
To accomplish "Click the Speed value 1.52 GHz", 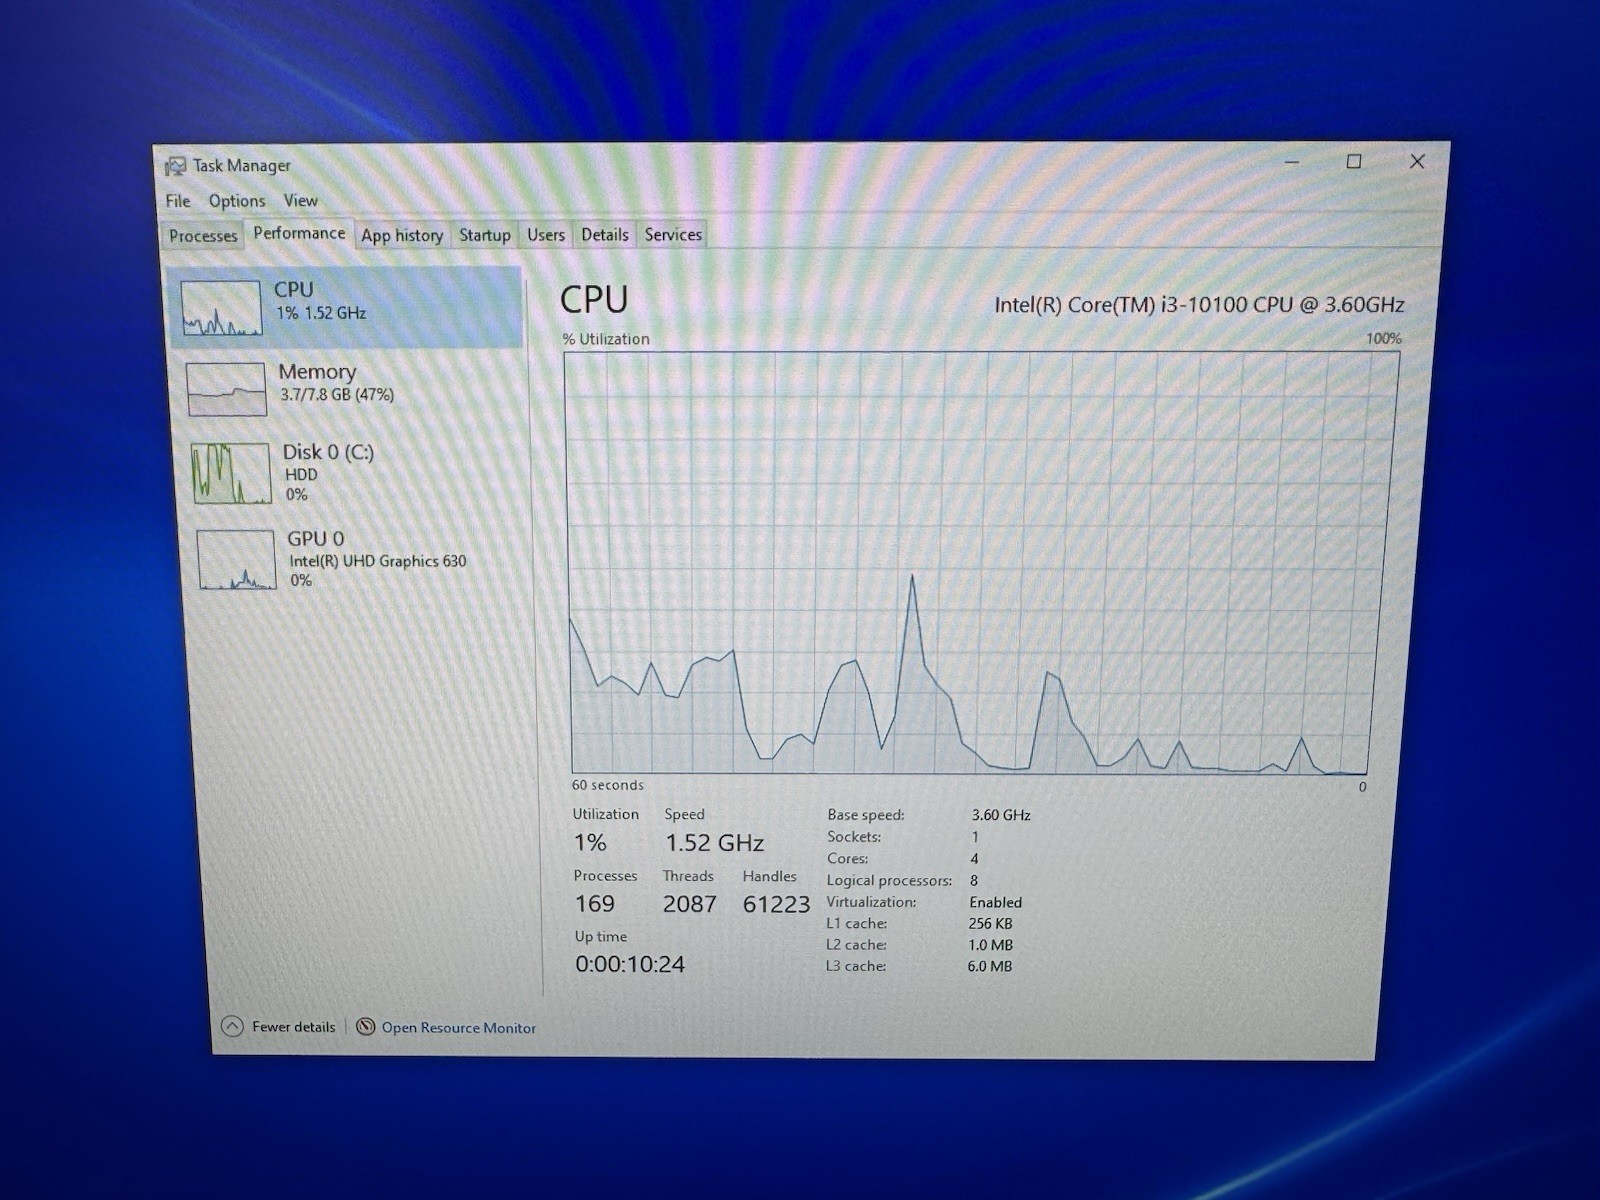I will pos(715,843).
